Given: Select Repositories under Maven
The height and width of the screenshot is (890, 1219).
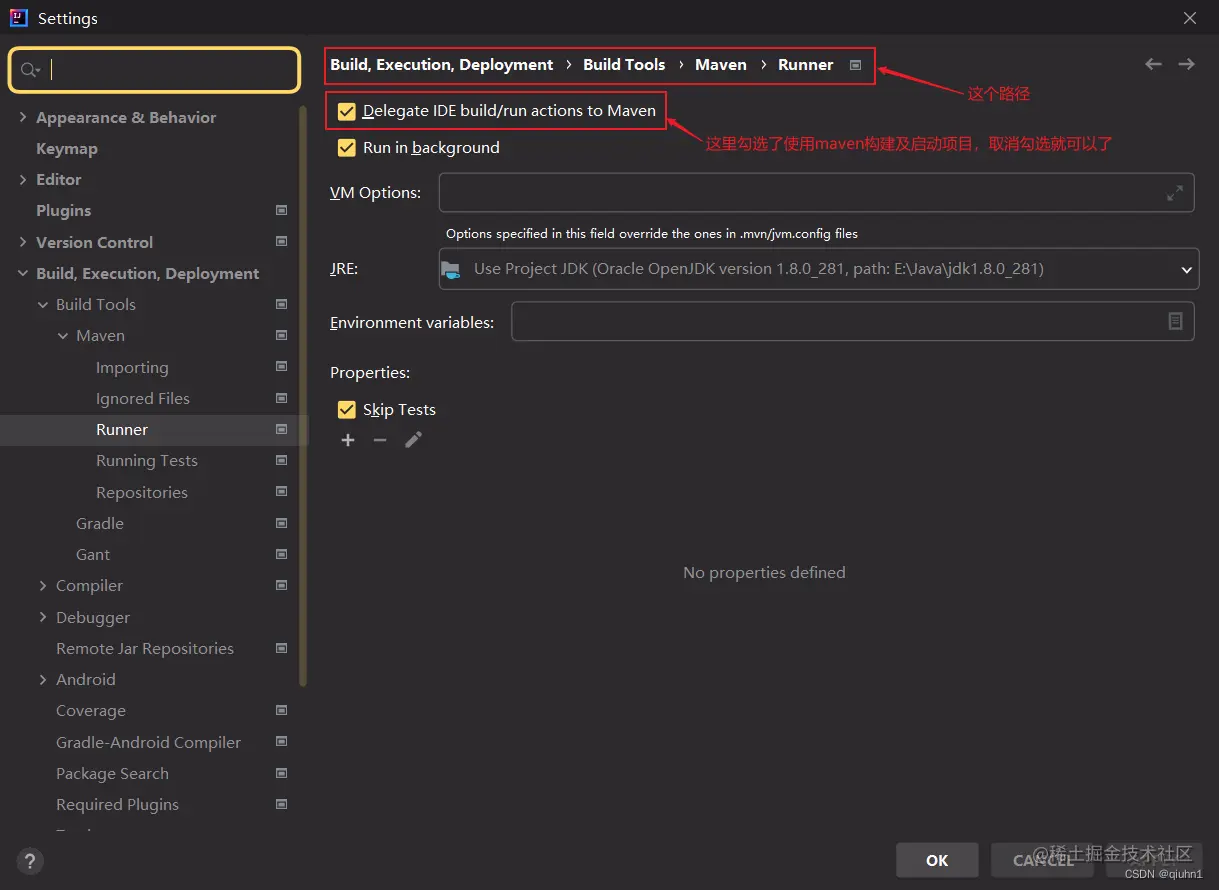Looking at the screenshot, I should tap(142, 492).
